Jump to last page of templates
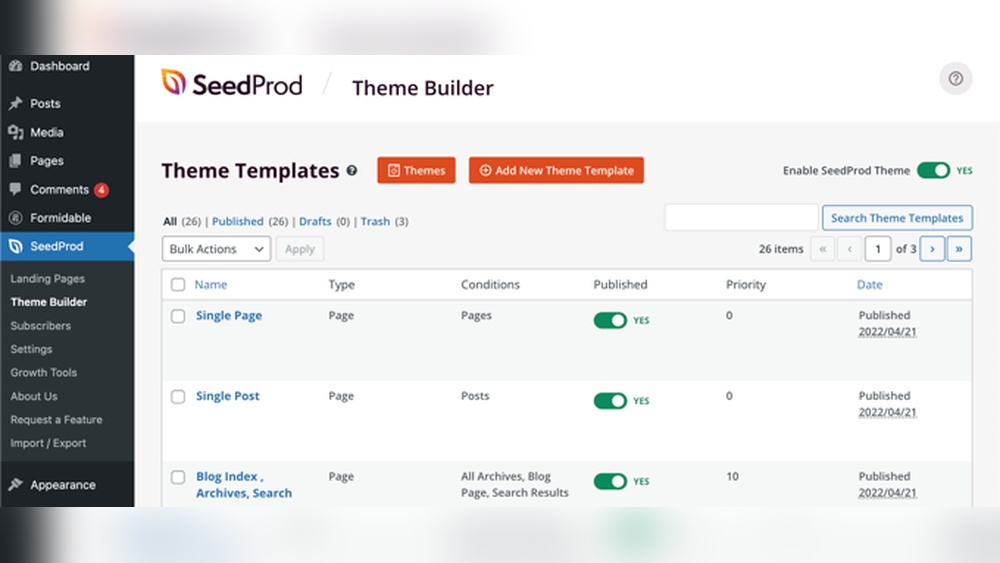 coord(959,249)
